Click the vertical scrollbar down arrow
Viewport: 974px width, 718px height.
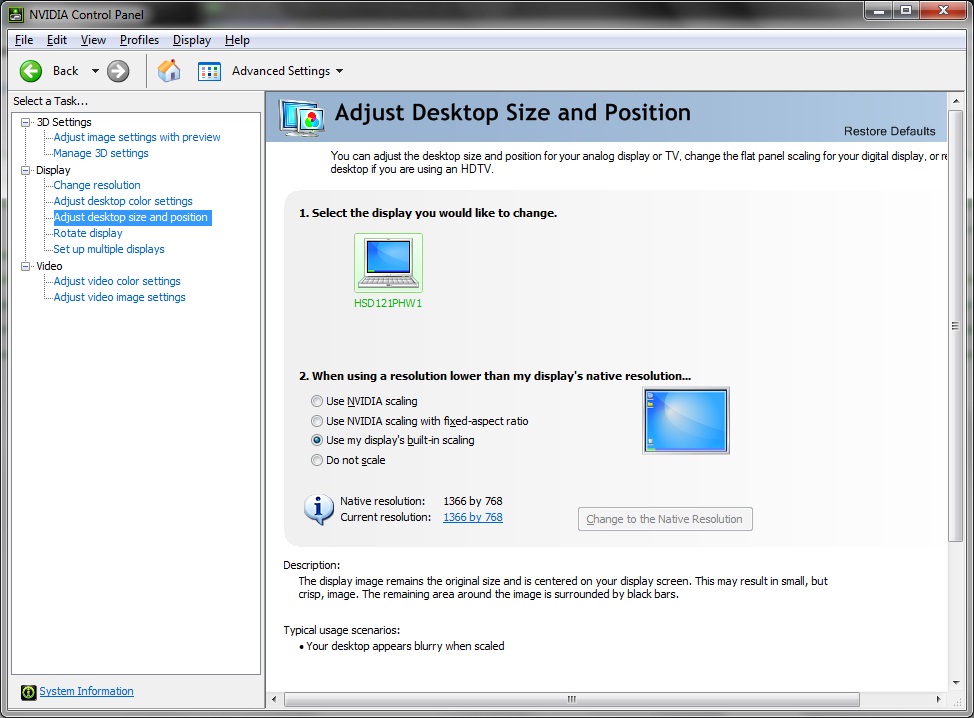coord(955,683)
